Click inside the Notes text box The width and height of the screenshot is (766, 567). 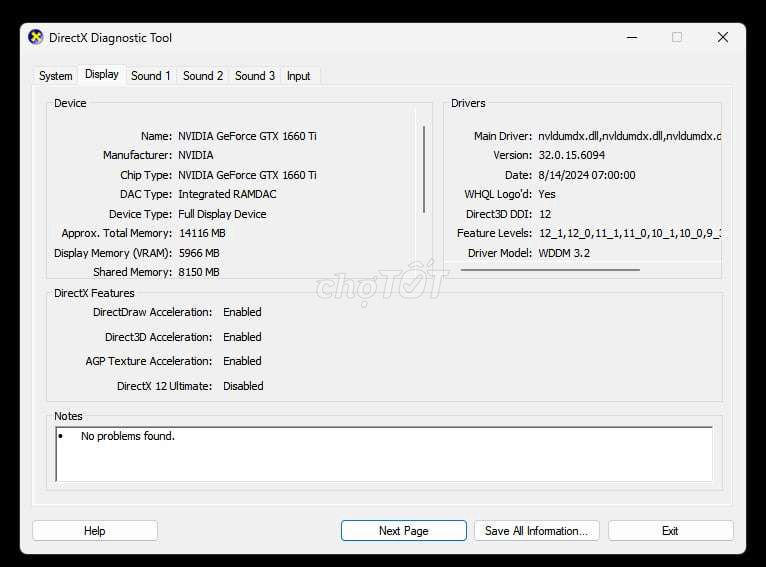[384, 454]
